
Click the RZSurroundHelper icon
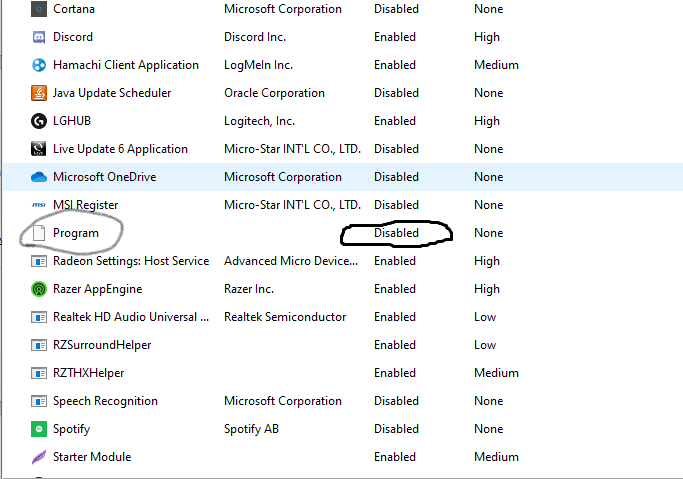[39, 345]
